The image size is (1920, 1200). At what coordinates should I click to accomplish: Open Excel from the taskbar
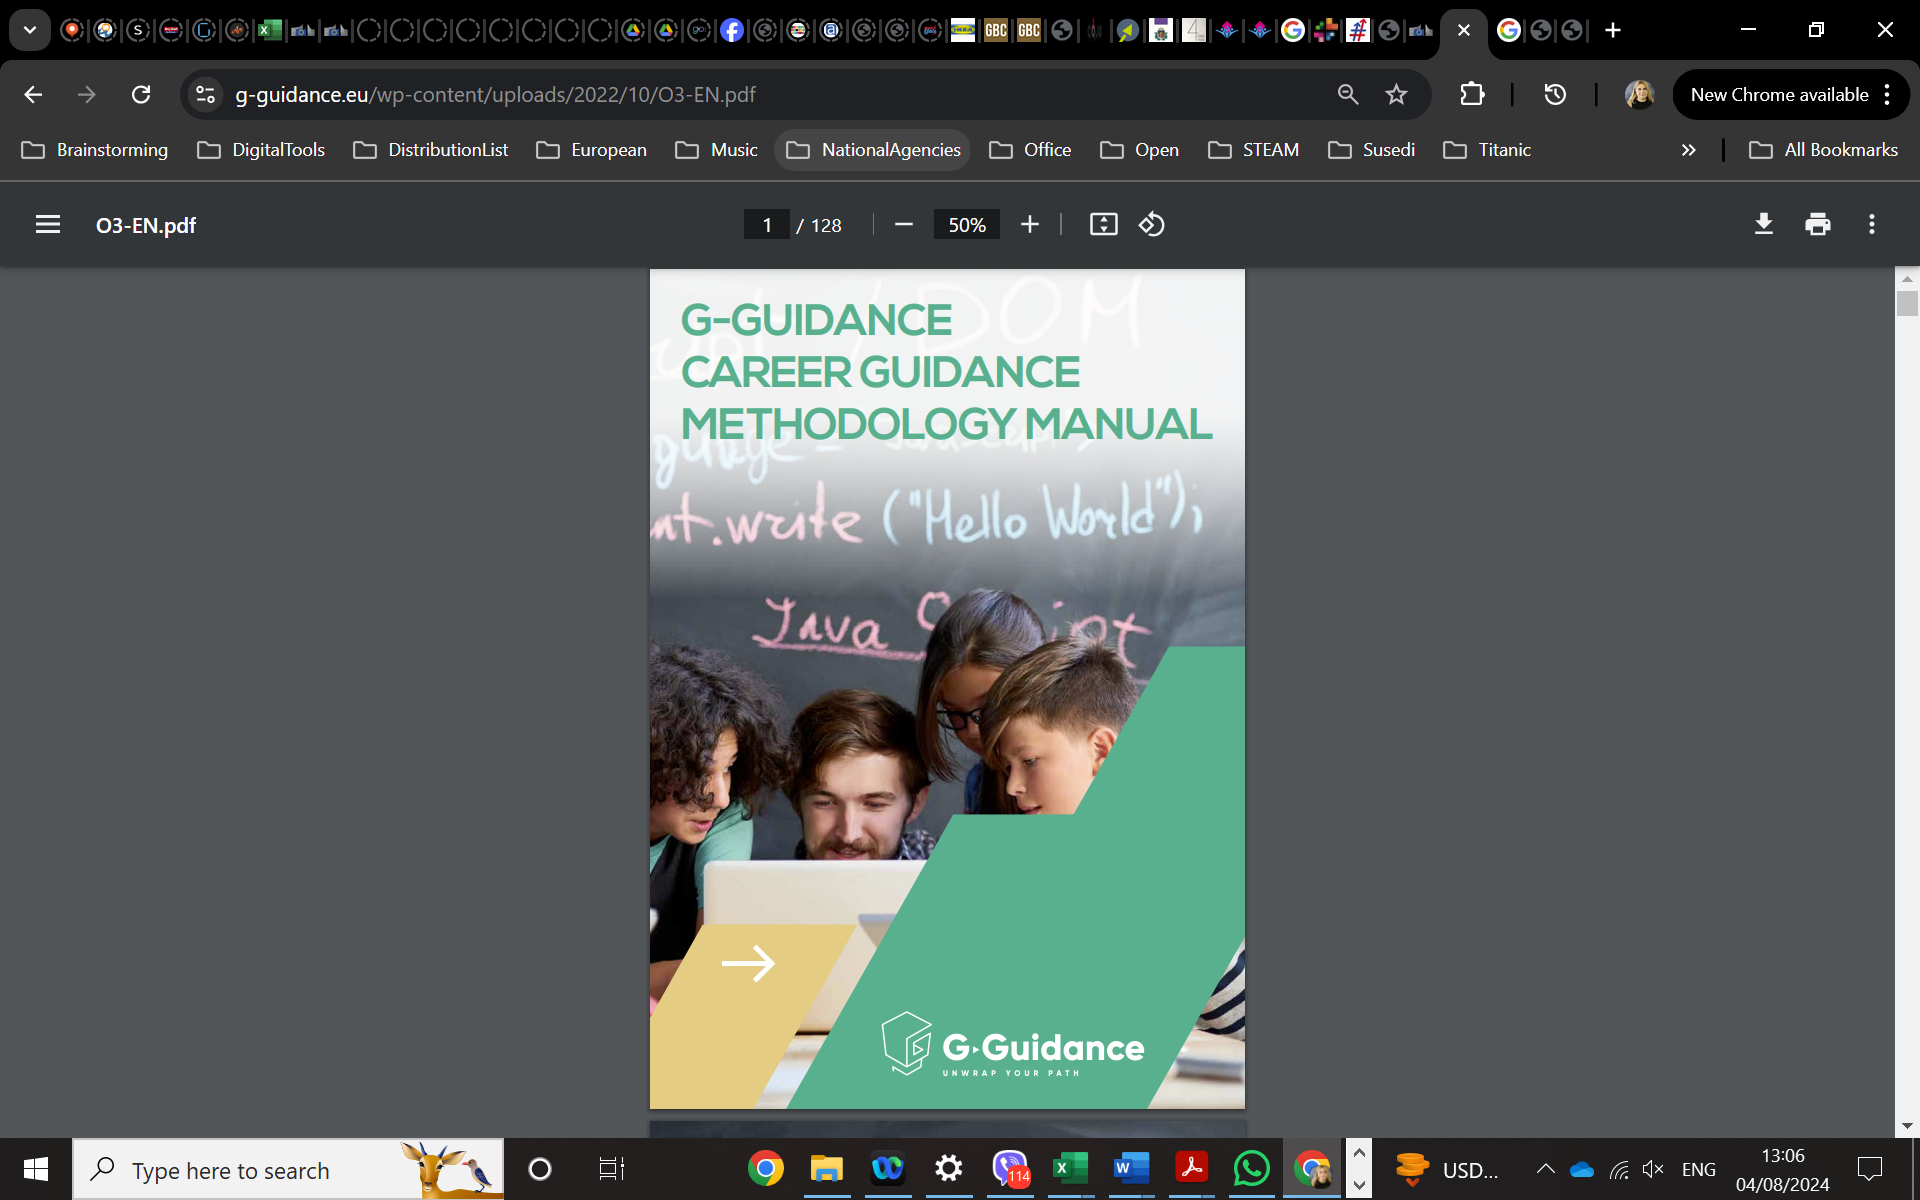pos(1071,1169)
